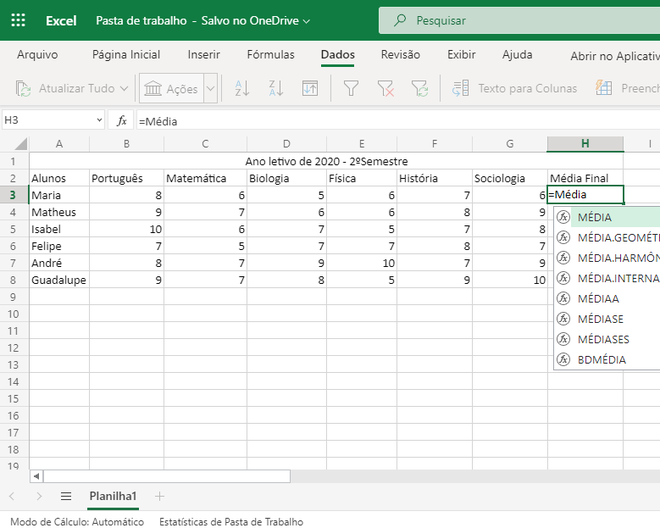Click the insert function fx button
The image size is (660, 528).
click(122, 120)
